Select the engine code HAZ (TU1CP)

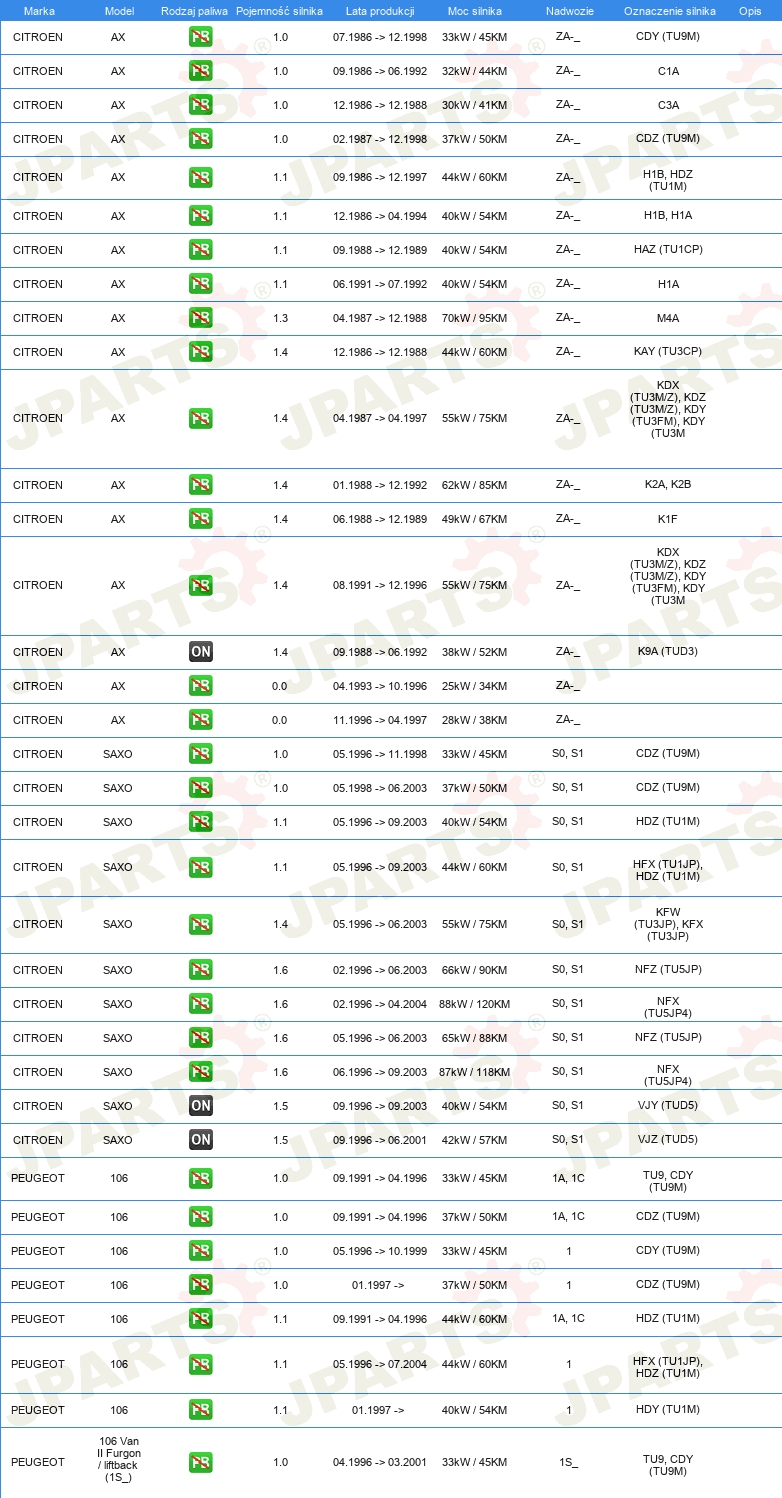tap(668, 250)
